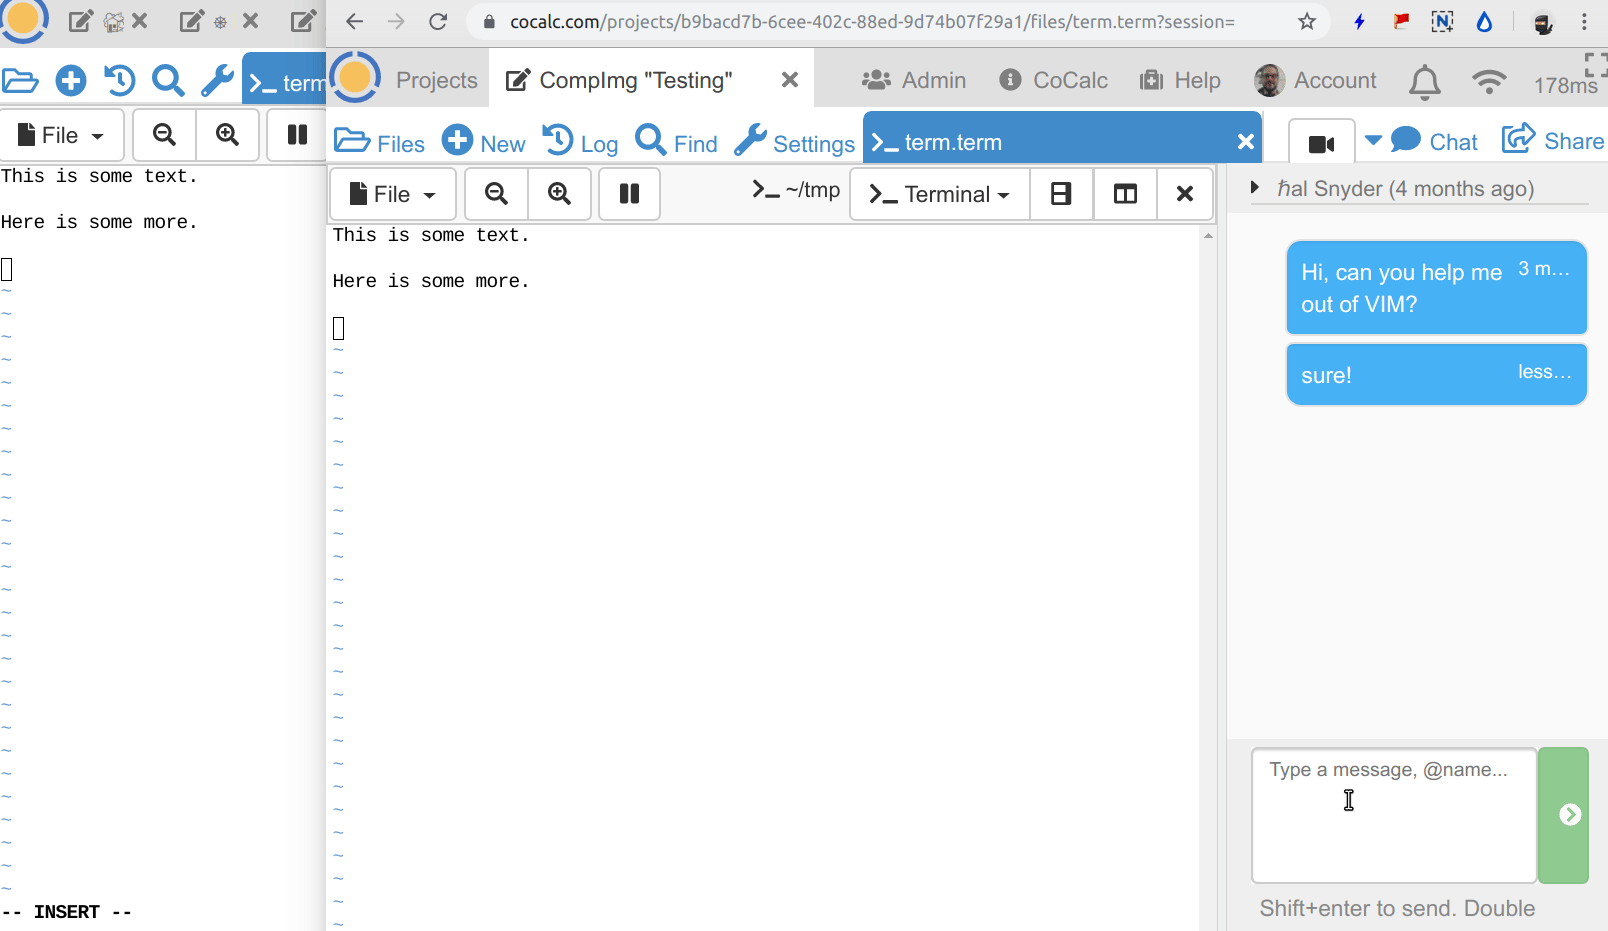The image size is (1608, 931).
Task: Open the Projects page
Action: (436, 80)
